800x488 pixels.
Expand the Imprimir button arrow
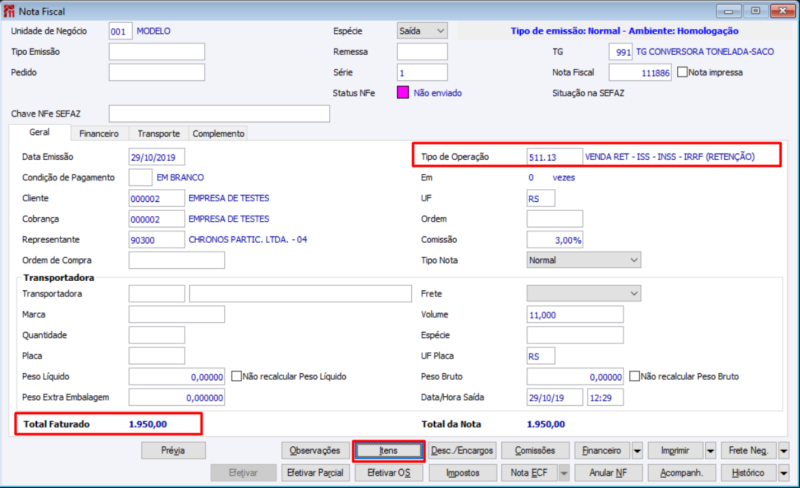(710, 451)
